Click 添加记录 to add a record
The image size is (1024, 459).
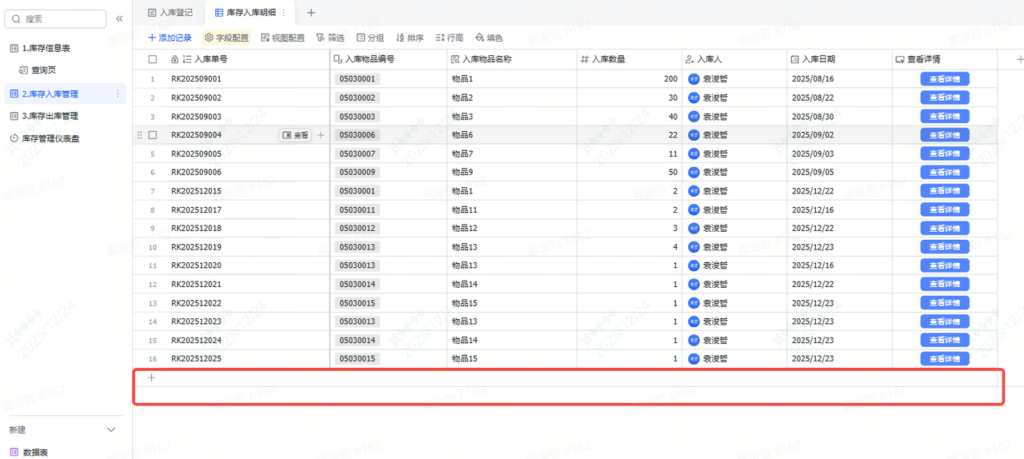[170, 38]
